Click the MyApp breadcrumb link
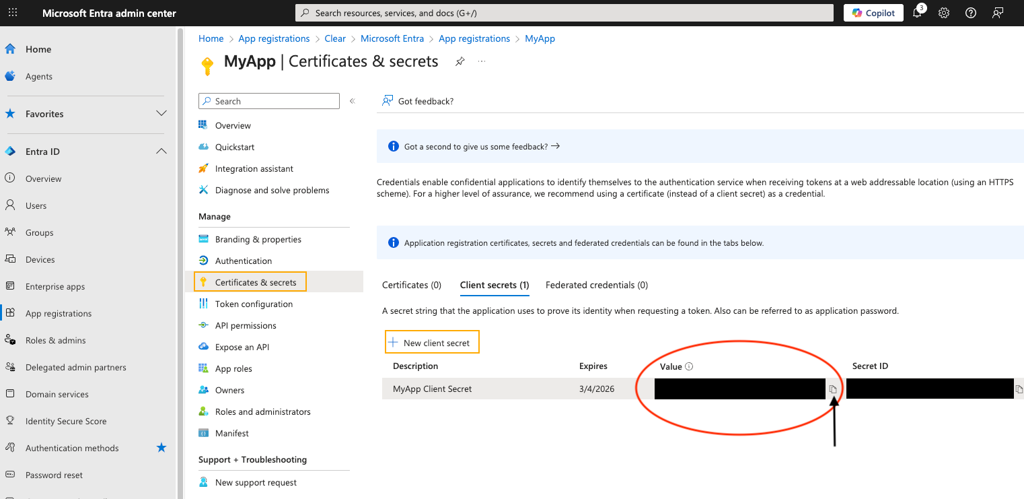1024x499 pixels. 540,39
